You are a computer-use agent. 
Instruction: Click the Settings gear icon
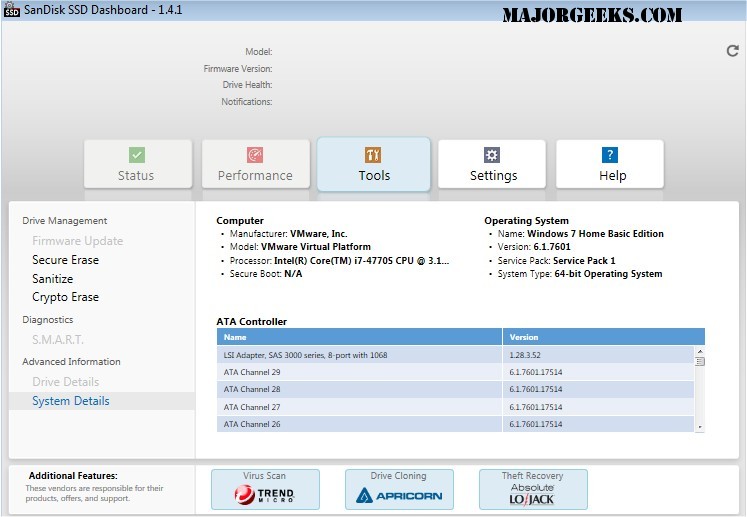492,155
